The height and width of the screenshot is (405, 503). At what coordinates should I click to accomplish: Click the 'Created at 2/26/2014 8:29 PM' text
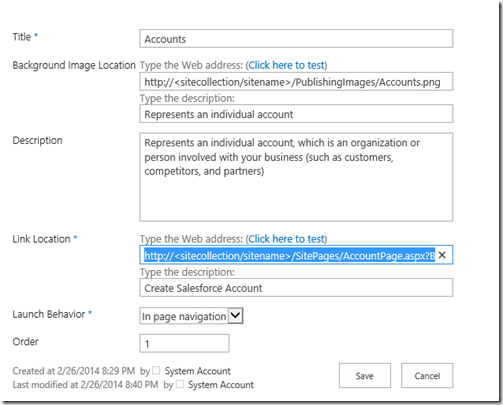[74, 371]
